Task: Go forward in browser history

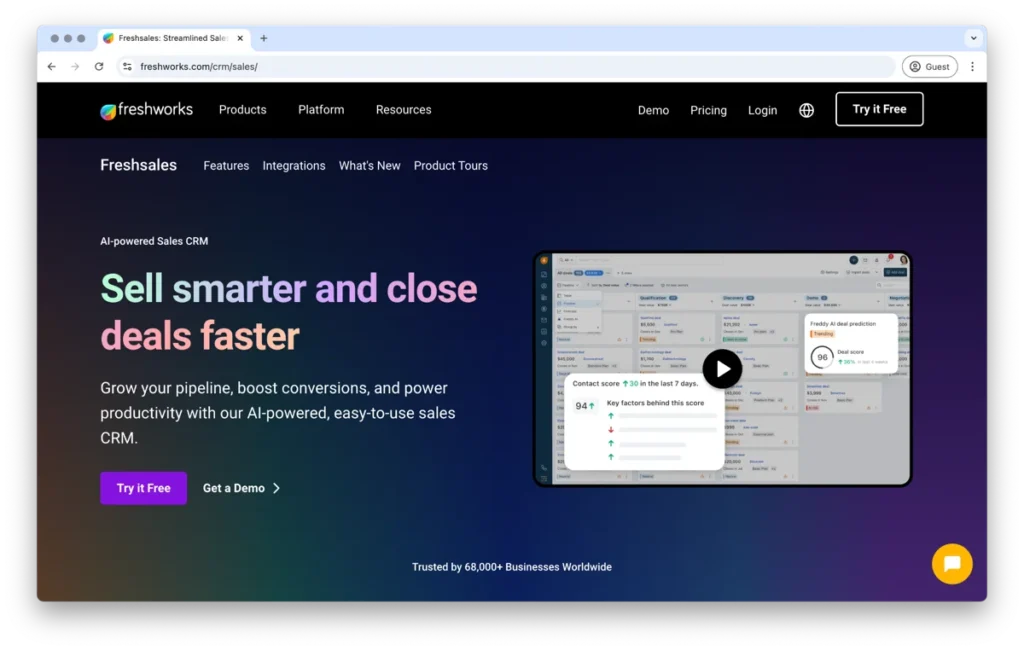Action: point(75,67)
